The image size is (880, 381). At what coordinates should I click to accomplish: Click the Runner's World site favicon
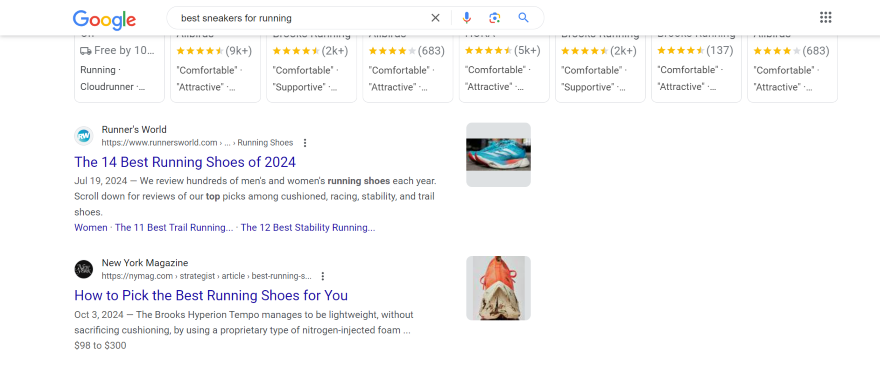click(x=84, y=136)
